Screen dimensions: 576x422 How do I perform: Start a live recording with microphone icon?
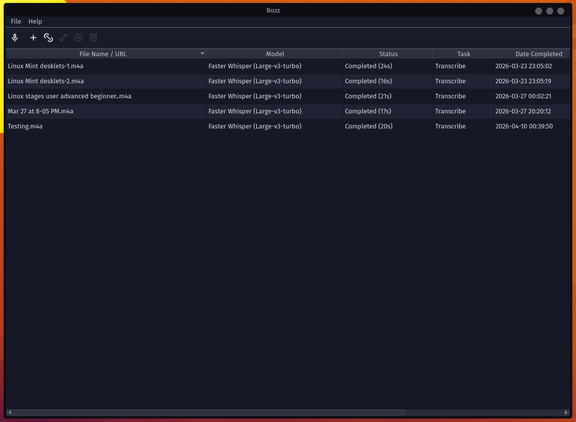click(15, 37)
